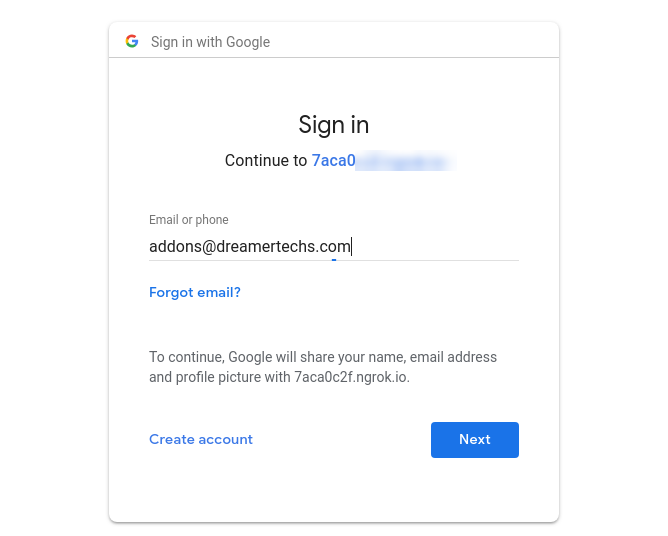Click 'profile picture' in the disclosure text

pos(218,377)
